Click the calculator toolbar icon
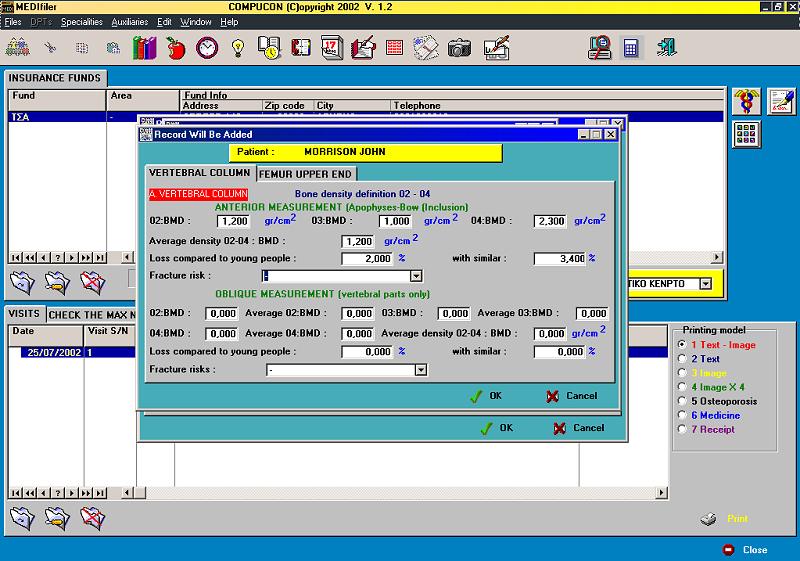Screen dimensions: 800x561 [631, 48]
